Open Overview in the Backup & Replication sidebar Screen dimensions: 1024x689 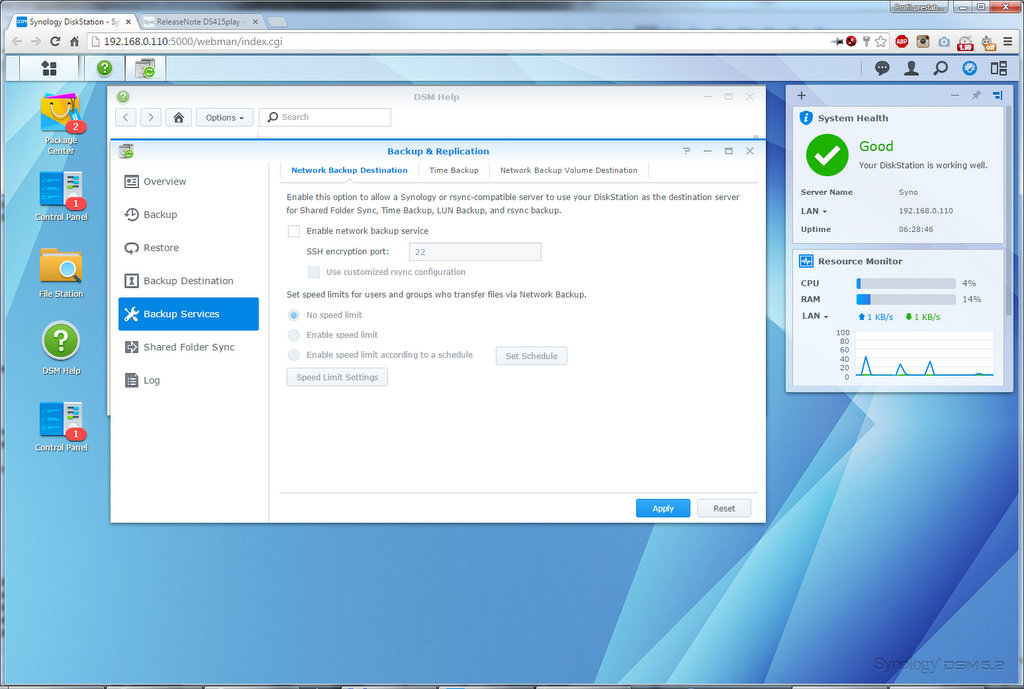click(188, 182)
